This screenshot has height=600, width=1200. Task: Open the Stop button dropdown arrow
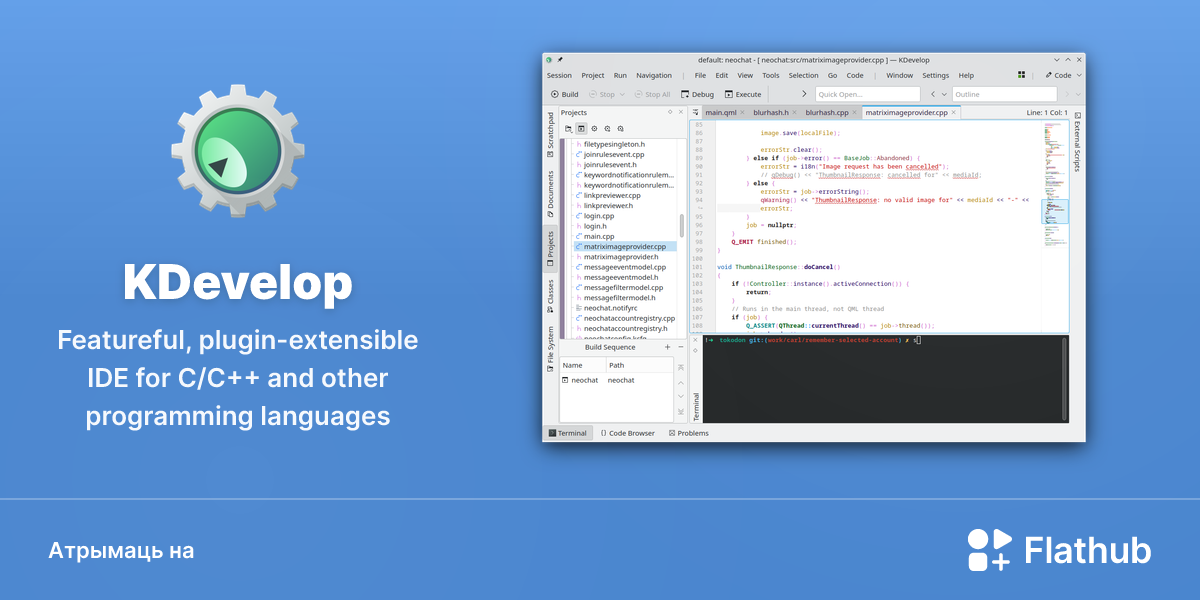click(x=622, y=94)
